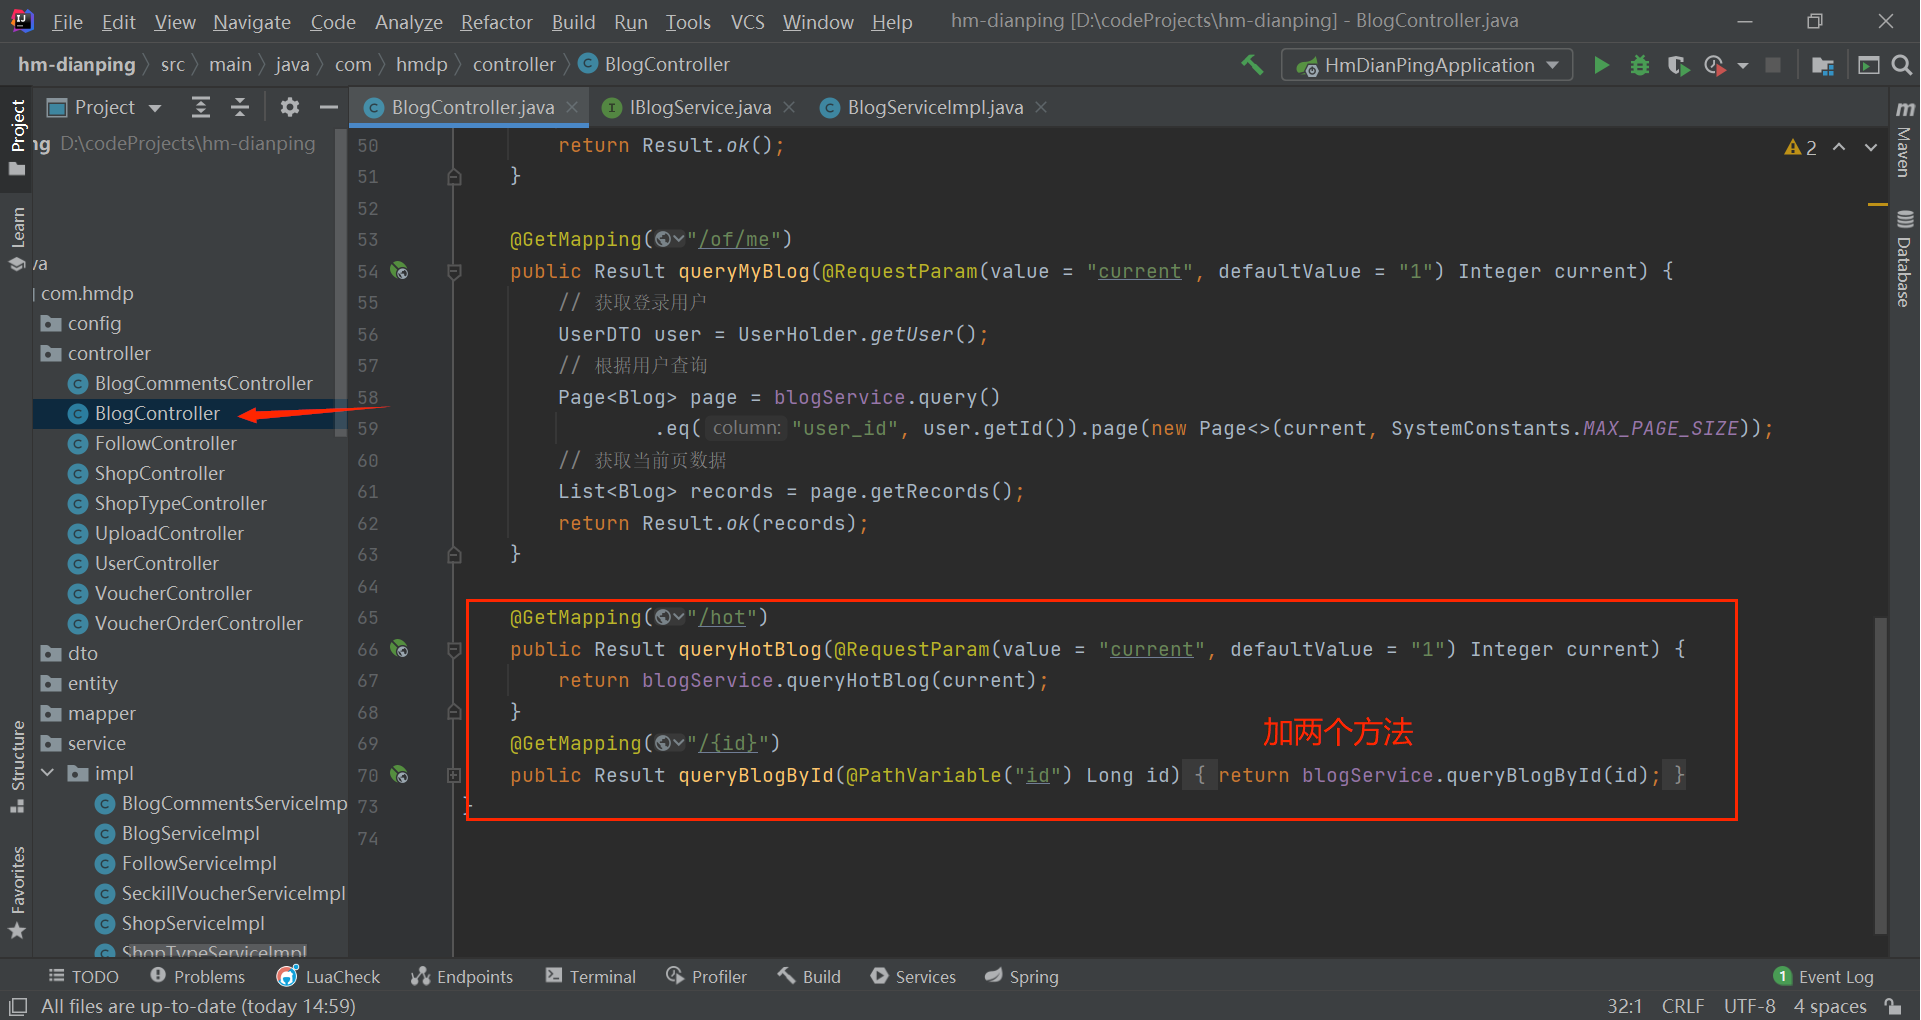The image size is (1921, 1020).
Task: Open the VCS menu
Action: coord(747,21)
